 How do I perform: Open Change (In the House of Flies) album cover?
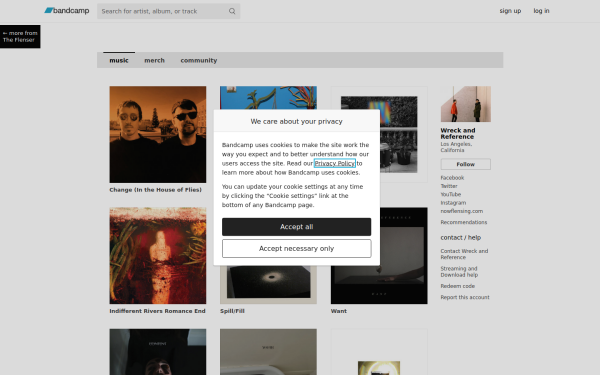[x=158, y=134]
